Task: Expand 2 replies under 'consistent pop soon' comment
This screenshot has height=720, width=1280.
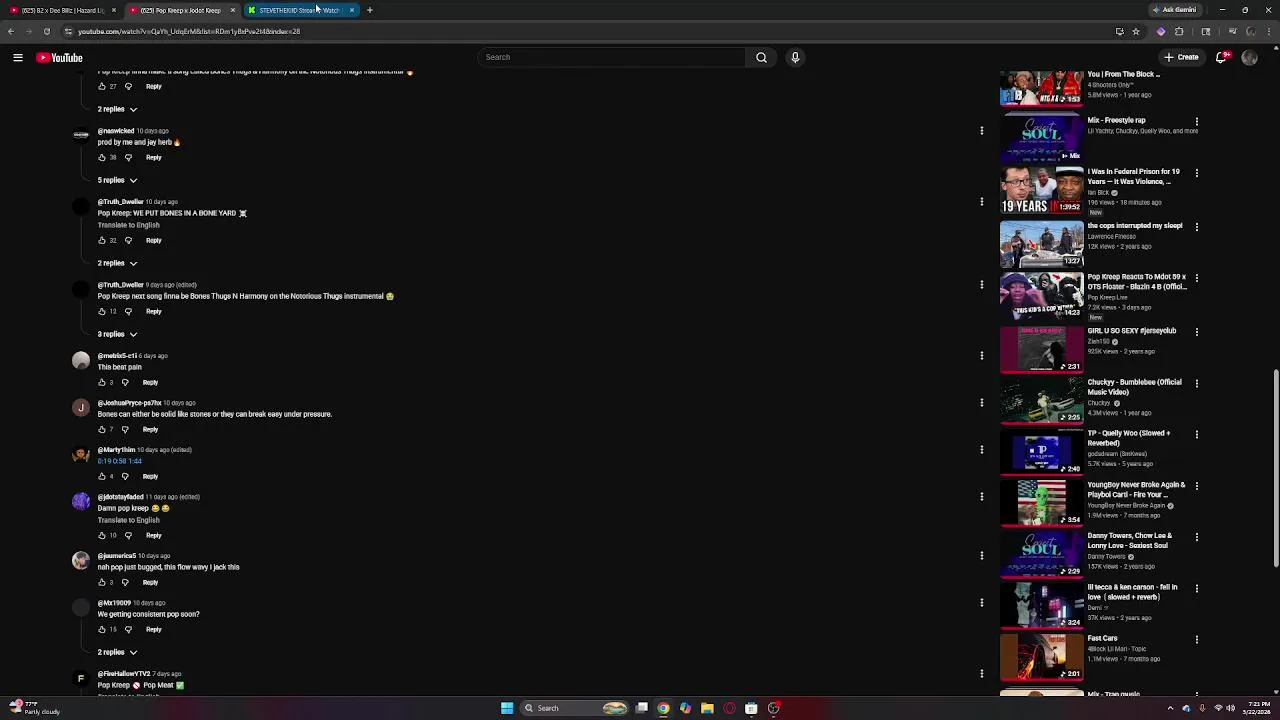Action: pyautogui.click(x=117, y=652)
